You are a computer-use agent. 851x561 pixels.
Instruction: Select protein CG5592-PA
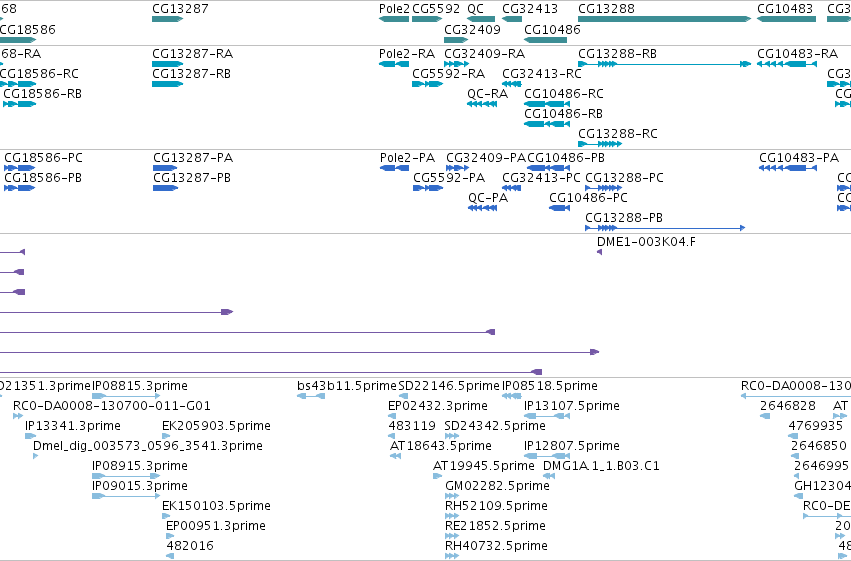[428, 188]
